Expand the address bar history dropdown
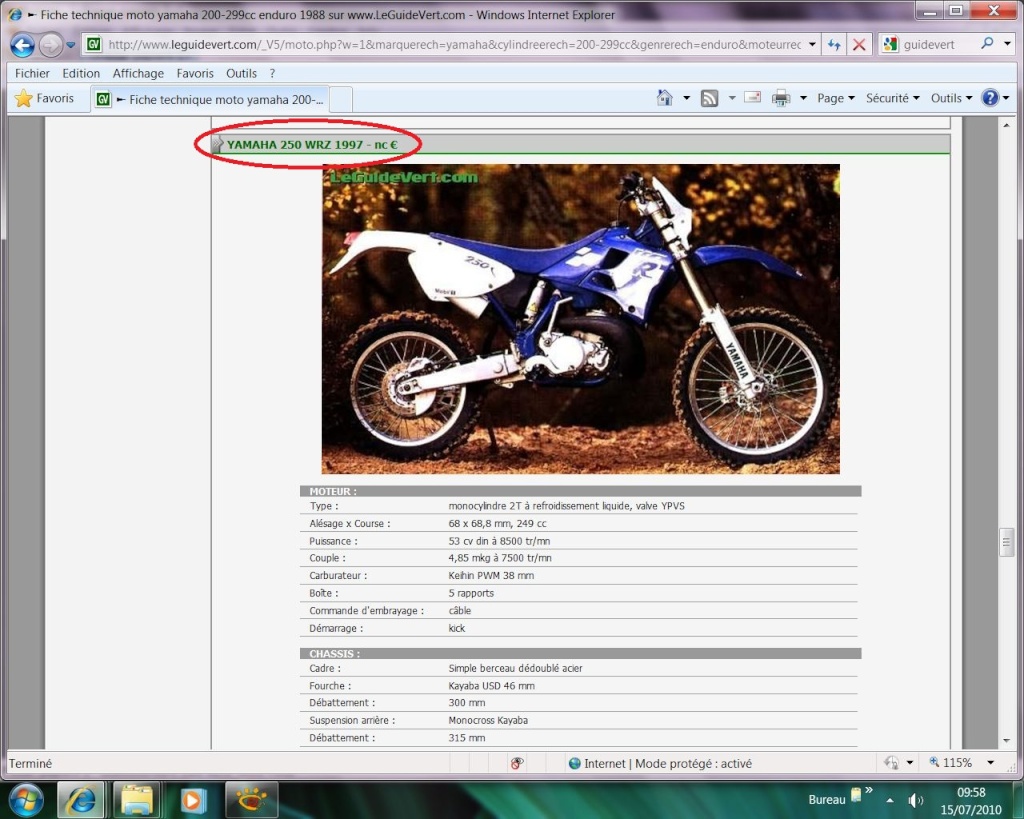This screenshot has width=1024, height=819. click(812, 44)
